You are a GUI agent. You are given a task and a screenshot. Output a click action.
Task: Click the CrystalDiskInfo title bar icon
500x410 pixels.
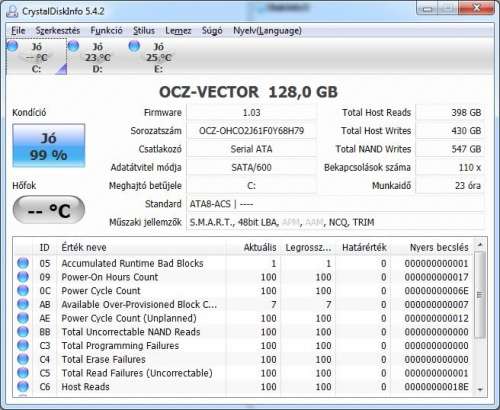coord(12,11)
